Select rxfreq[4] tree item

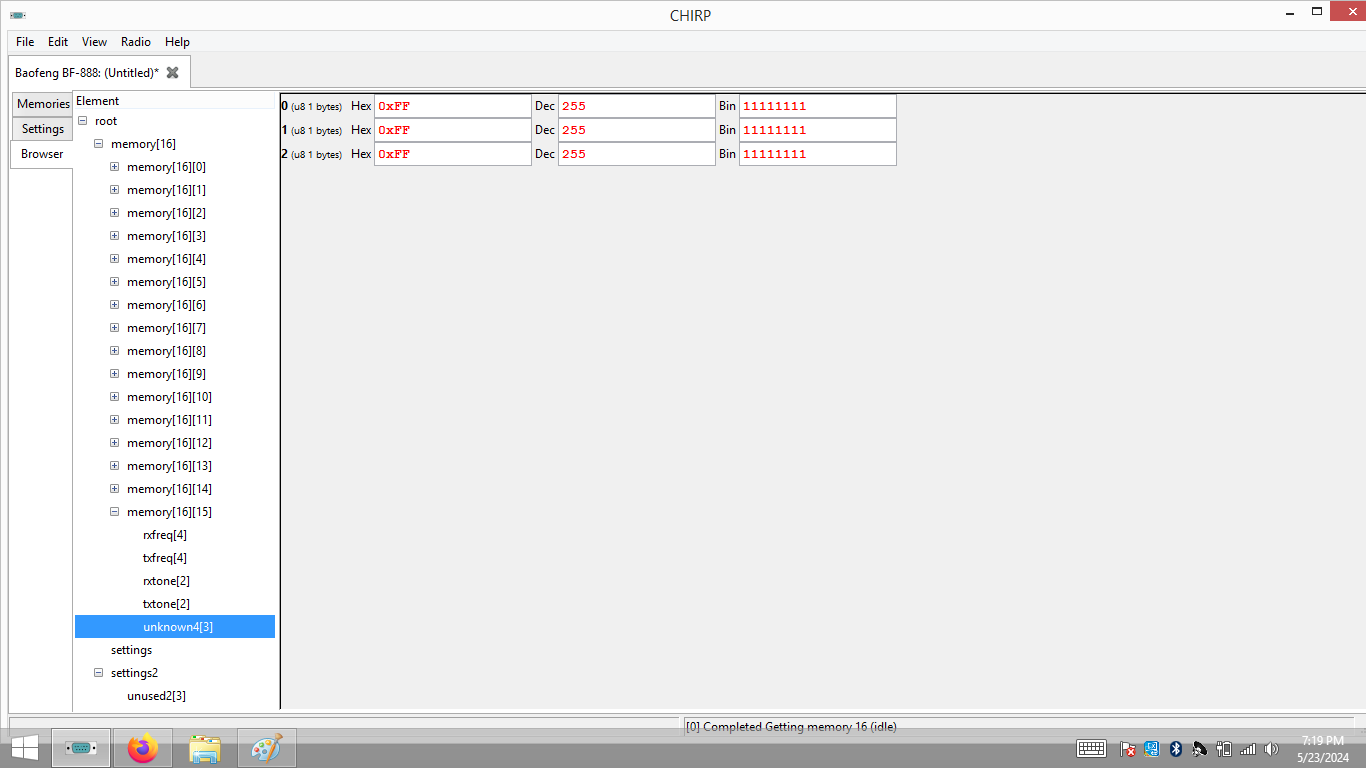[x=165, y=535]
